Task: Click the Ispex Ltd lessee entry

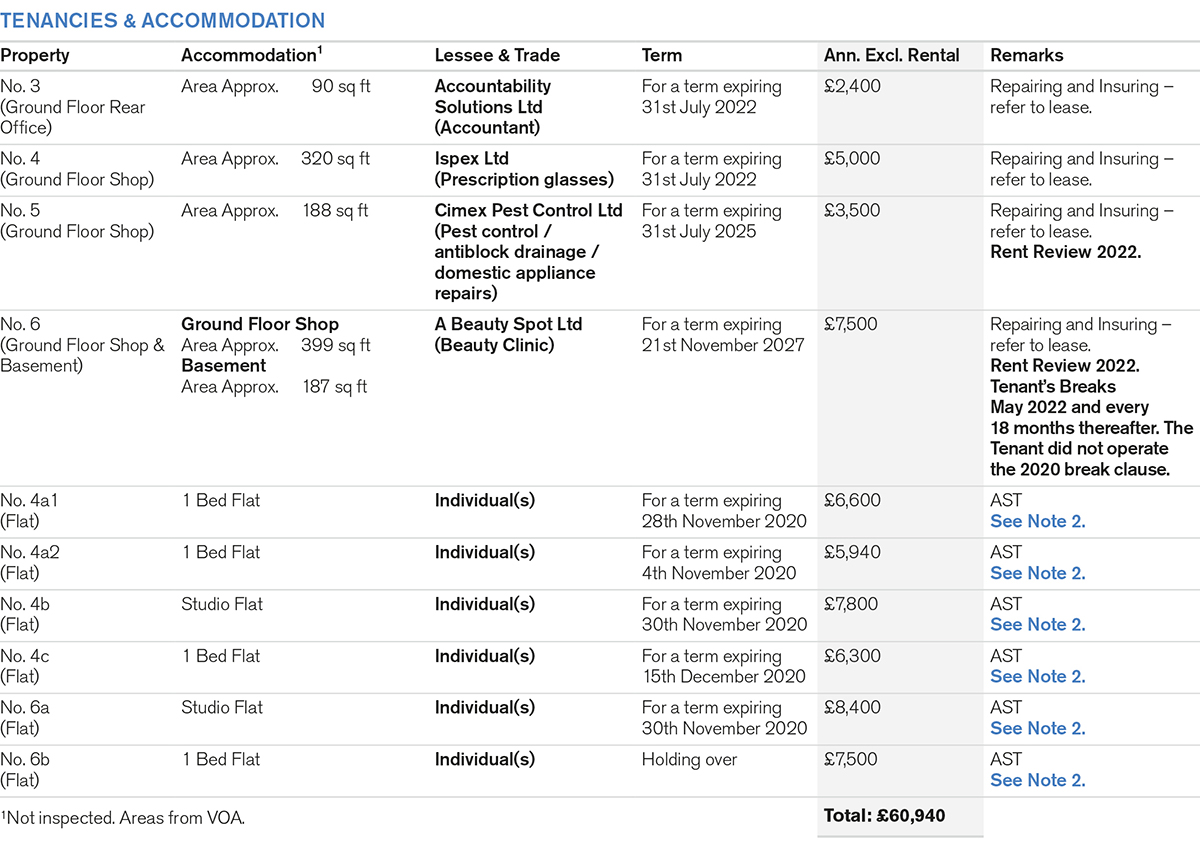Action: pos(471,159)
